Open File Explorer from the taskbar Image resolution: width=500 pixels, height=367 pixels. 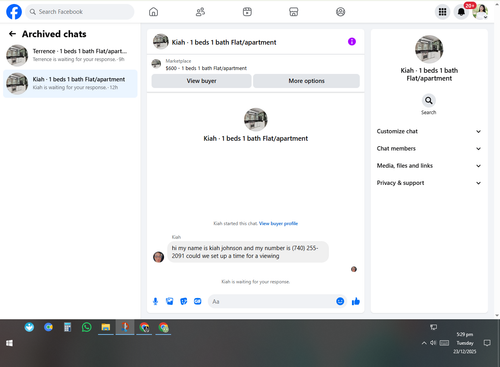(x=106, y=327)
